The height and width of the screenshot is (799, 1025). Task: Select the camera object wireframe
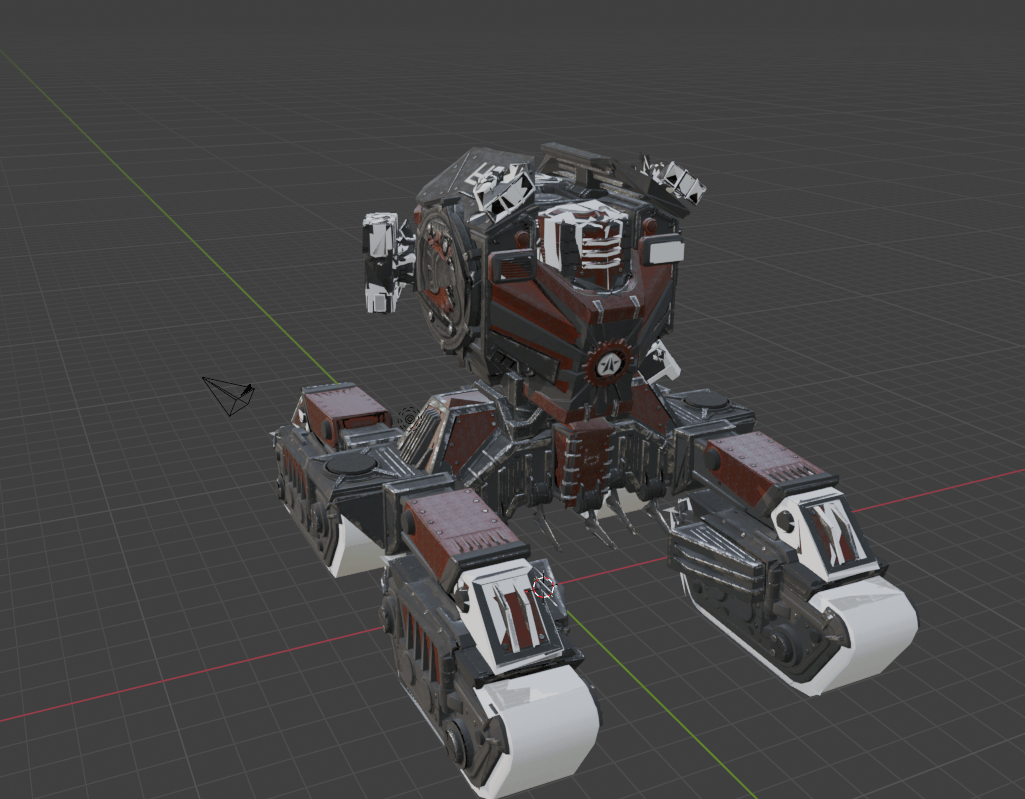pos(228,396)
